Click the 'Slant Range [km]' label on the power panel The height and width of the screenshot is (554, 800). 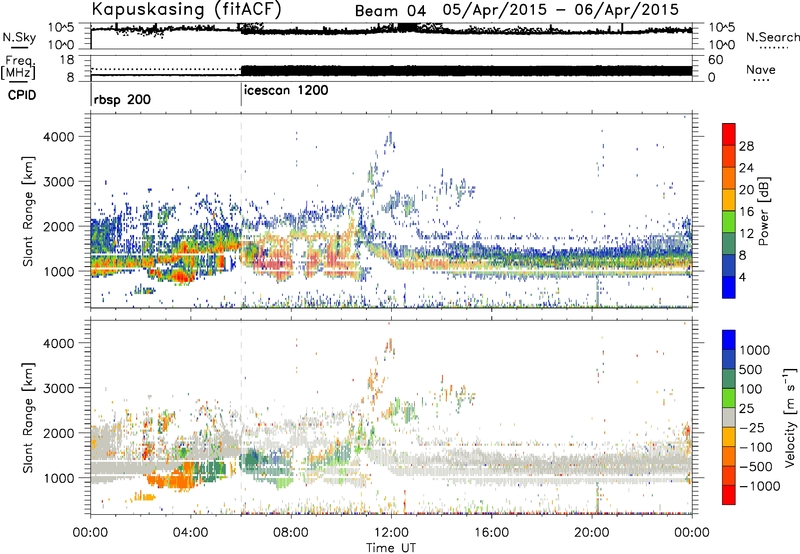tap(28, 211)
